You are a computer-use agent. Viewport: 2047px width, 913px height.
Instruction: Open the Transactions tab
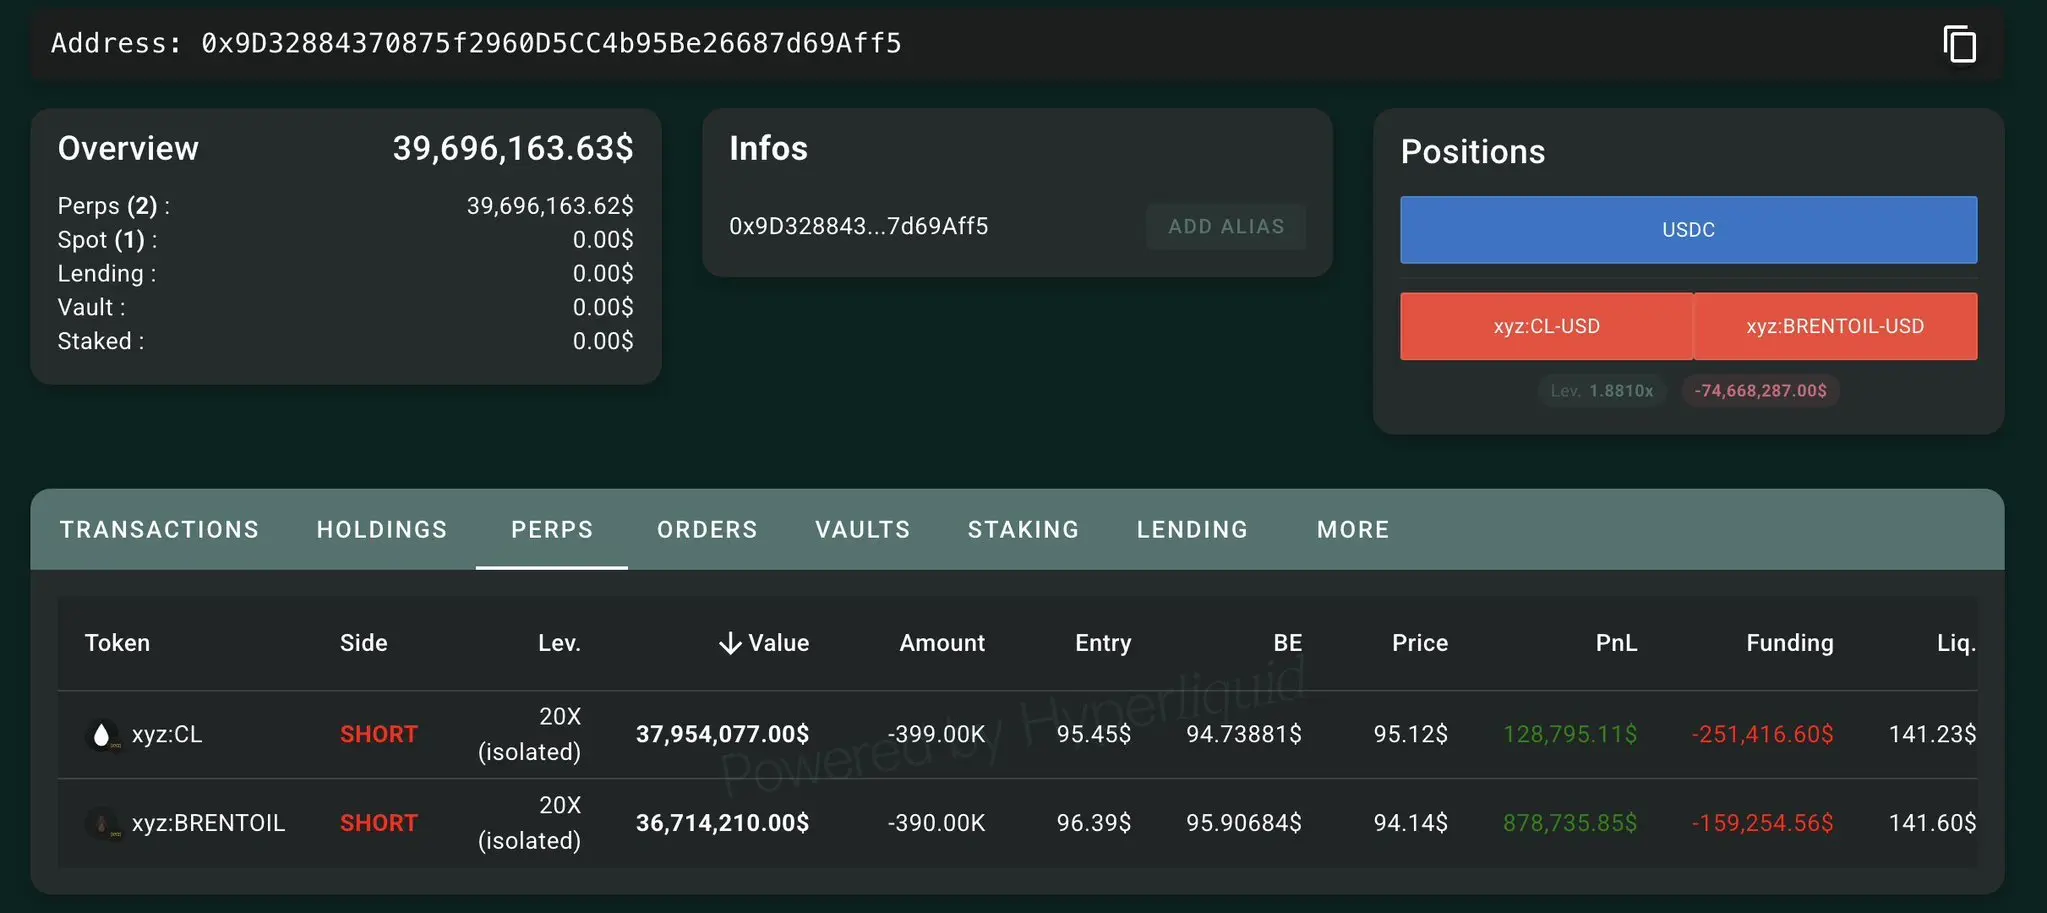click(x=159, y=529)
